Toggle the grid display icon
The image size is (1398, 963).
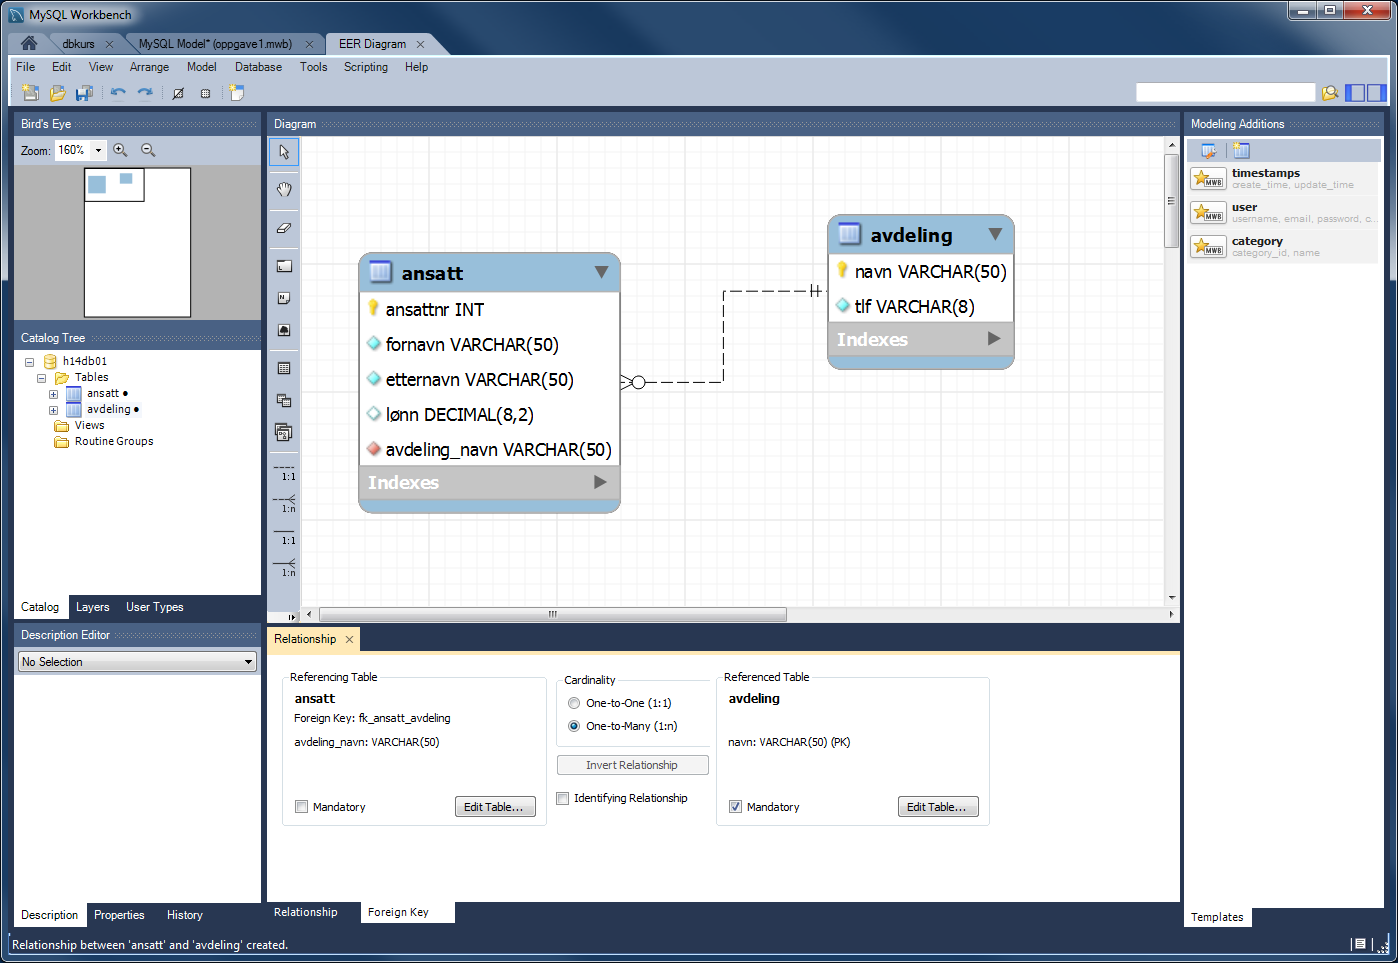178,93
